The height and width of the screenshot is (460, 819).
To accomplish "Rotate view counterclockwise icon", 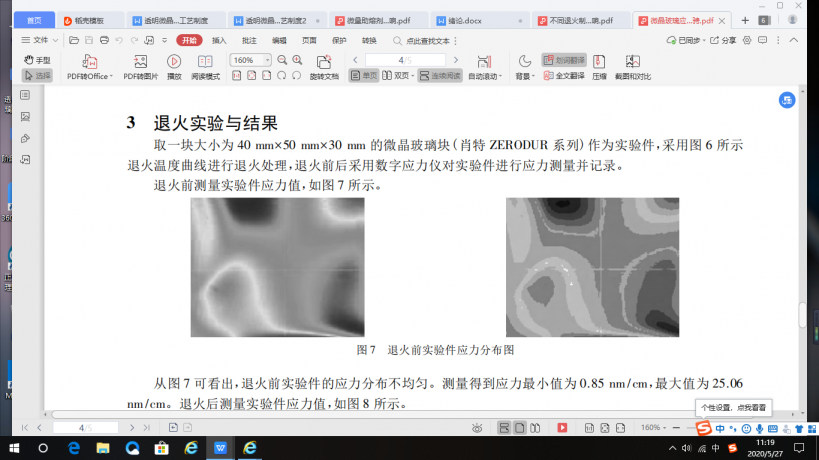I will [282, 76].
